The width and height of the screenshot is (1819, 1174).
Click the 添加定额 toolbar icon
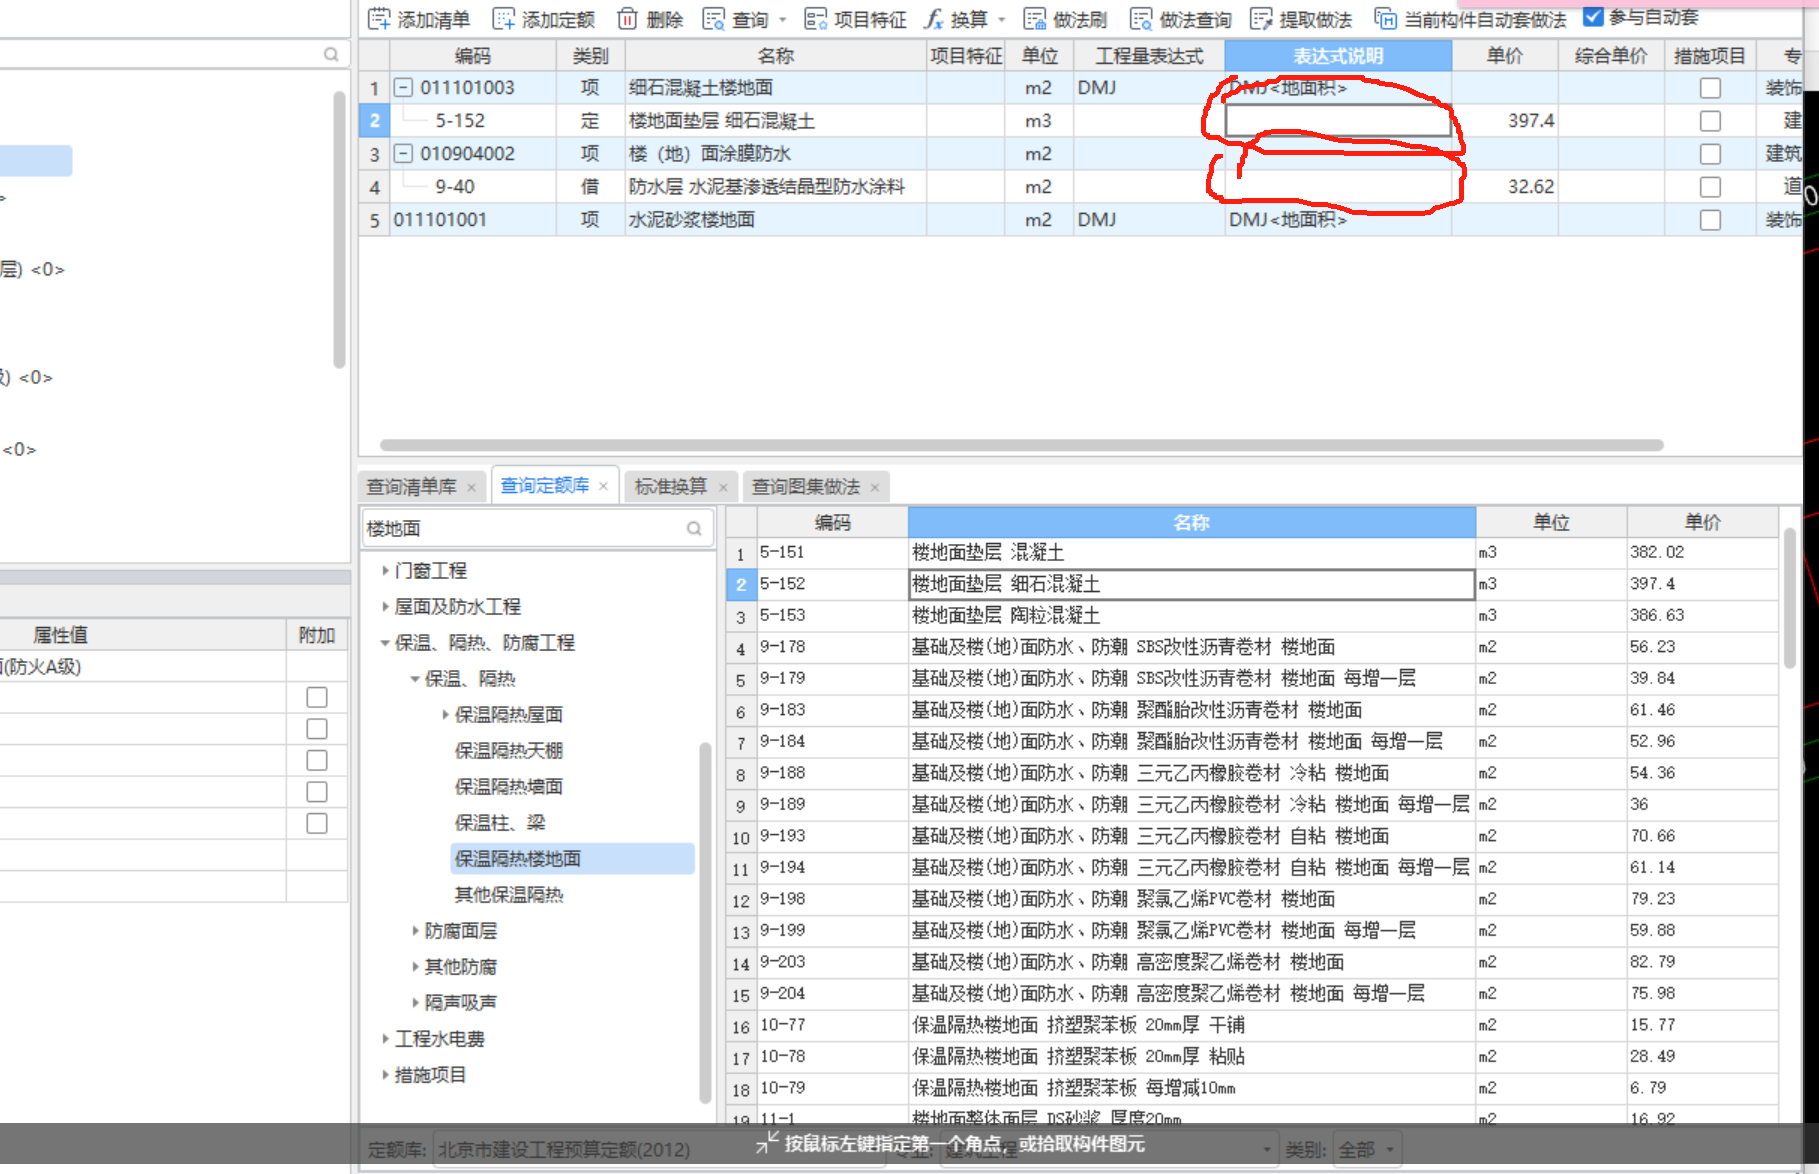(x=503, y=19)
